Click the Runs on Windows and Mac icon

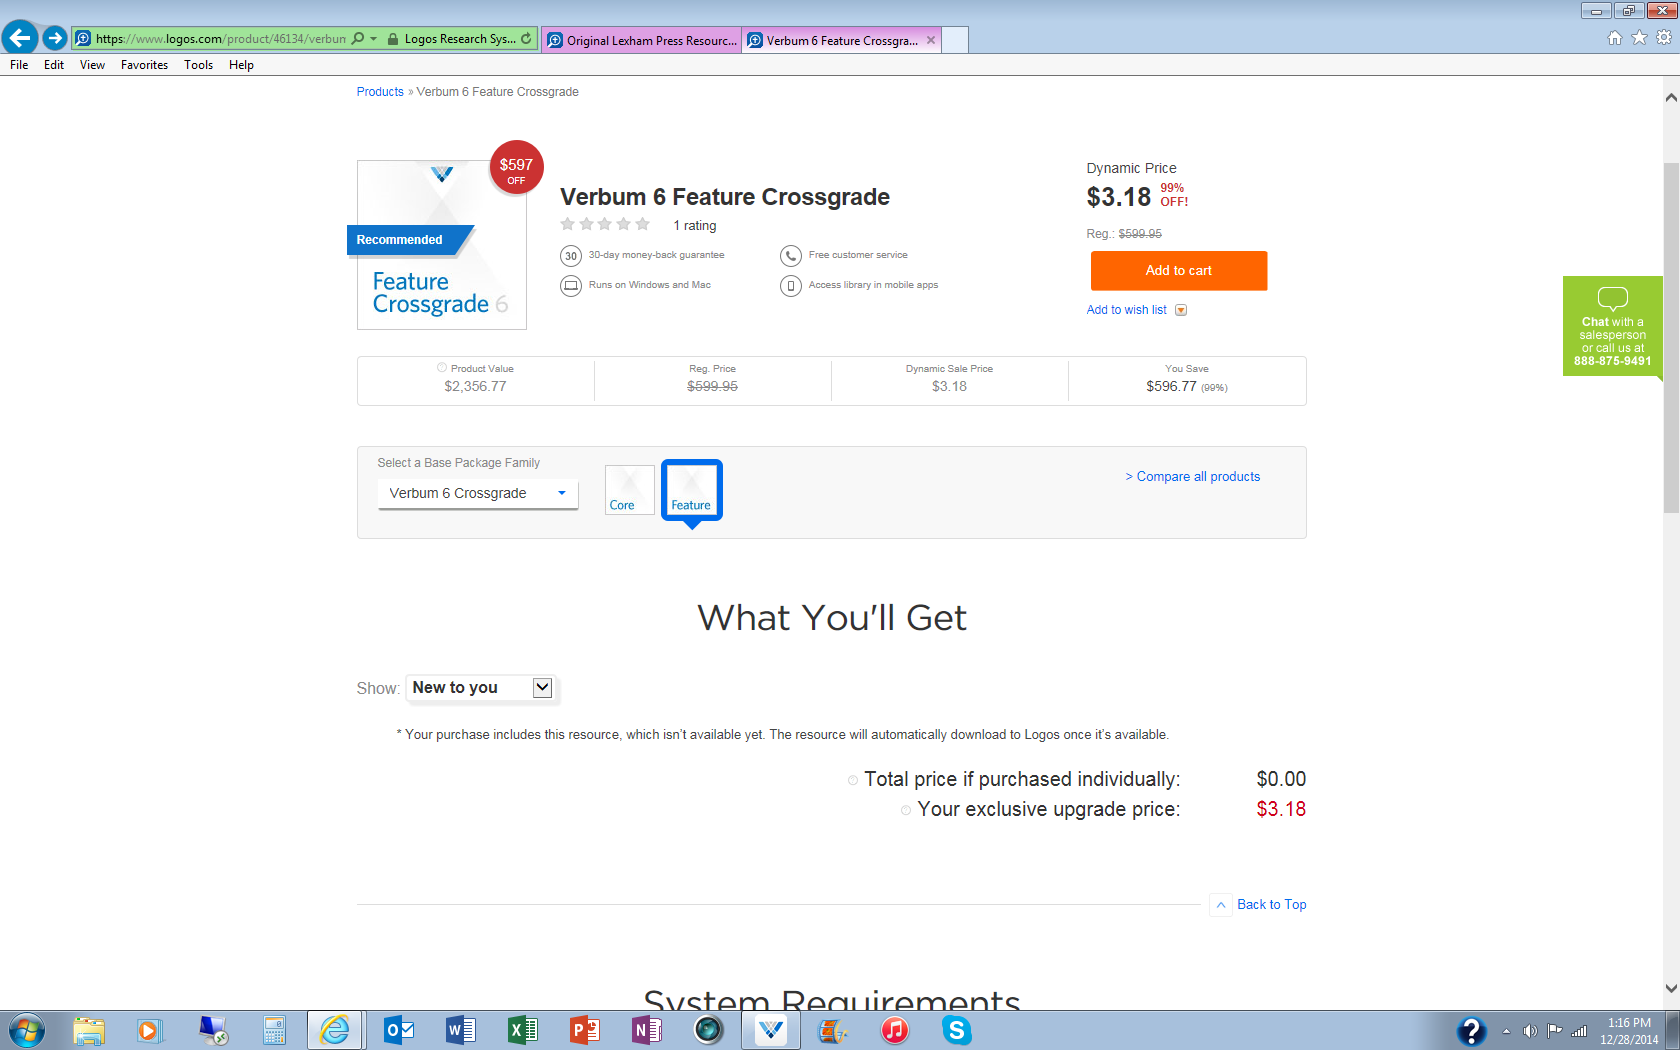click(571, 286)
